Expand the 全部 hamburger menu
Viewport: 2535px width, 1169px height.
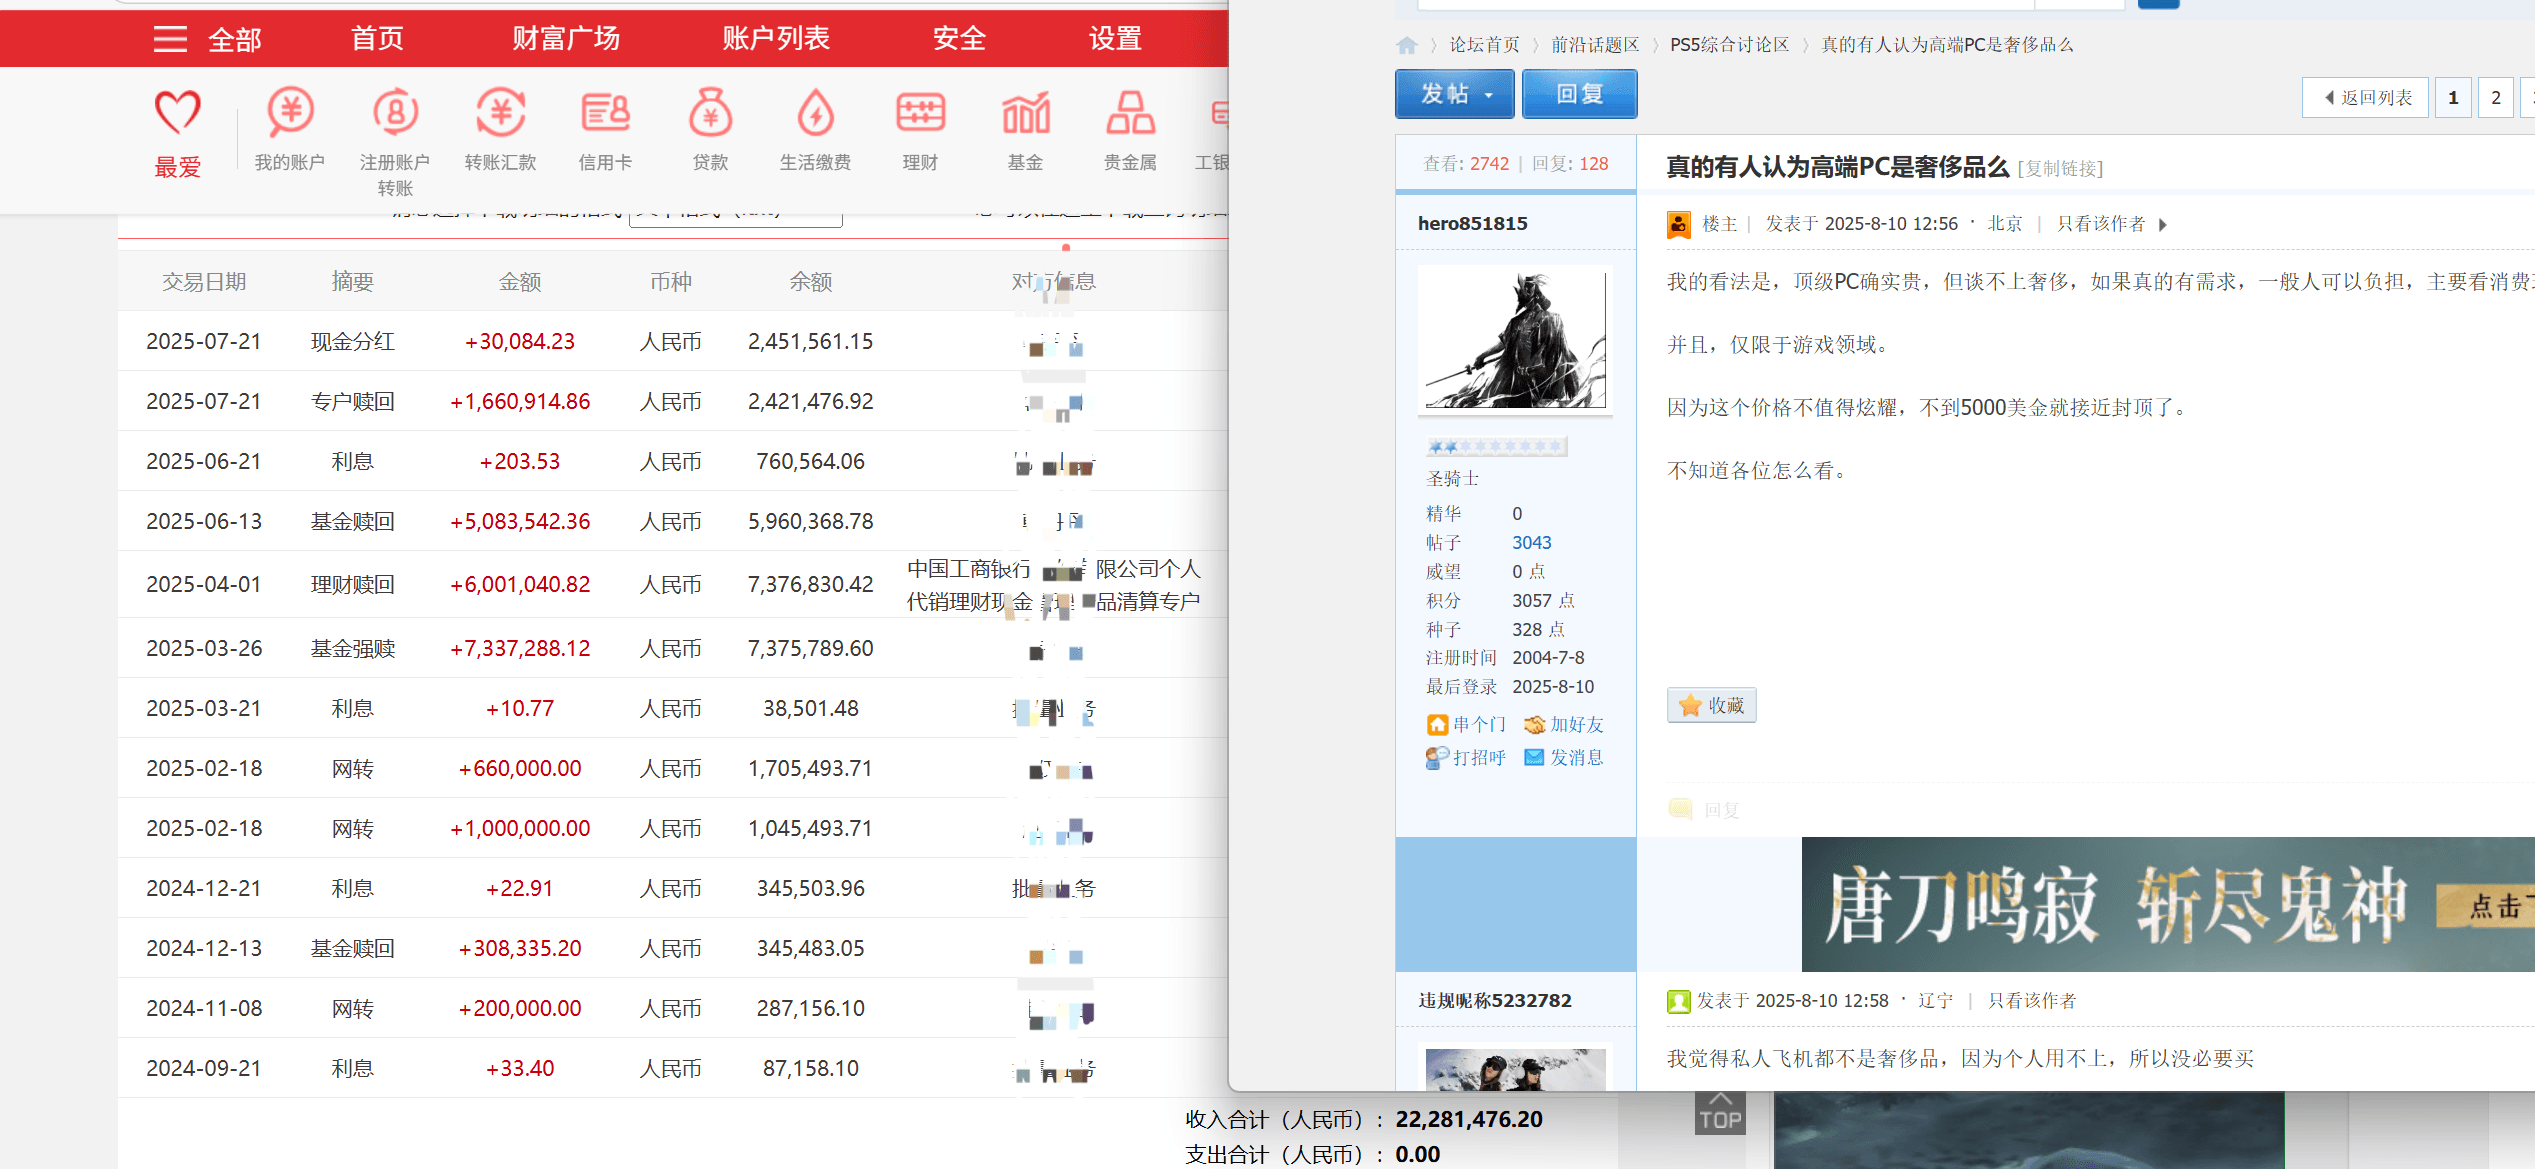pos(170,39)
